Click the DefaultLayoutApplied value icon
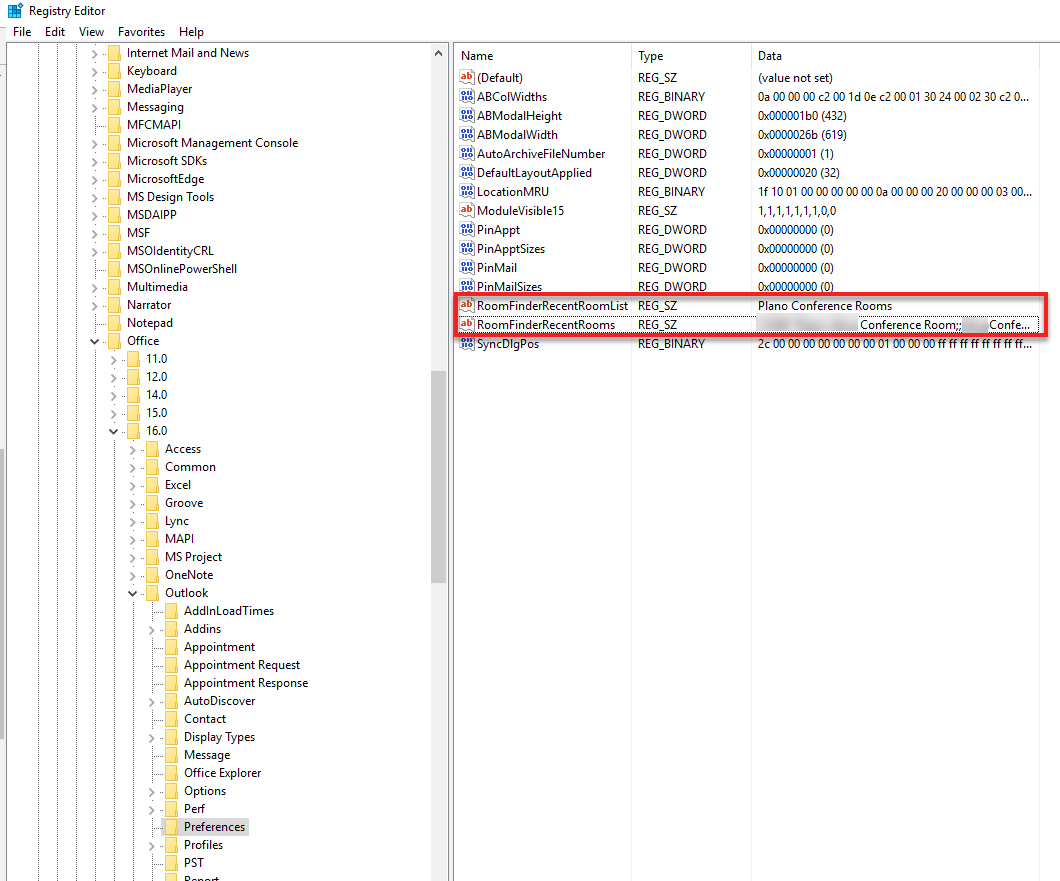1060x881 pixels. point(466,172)
